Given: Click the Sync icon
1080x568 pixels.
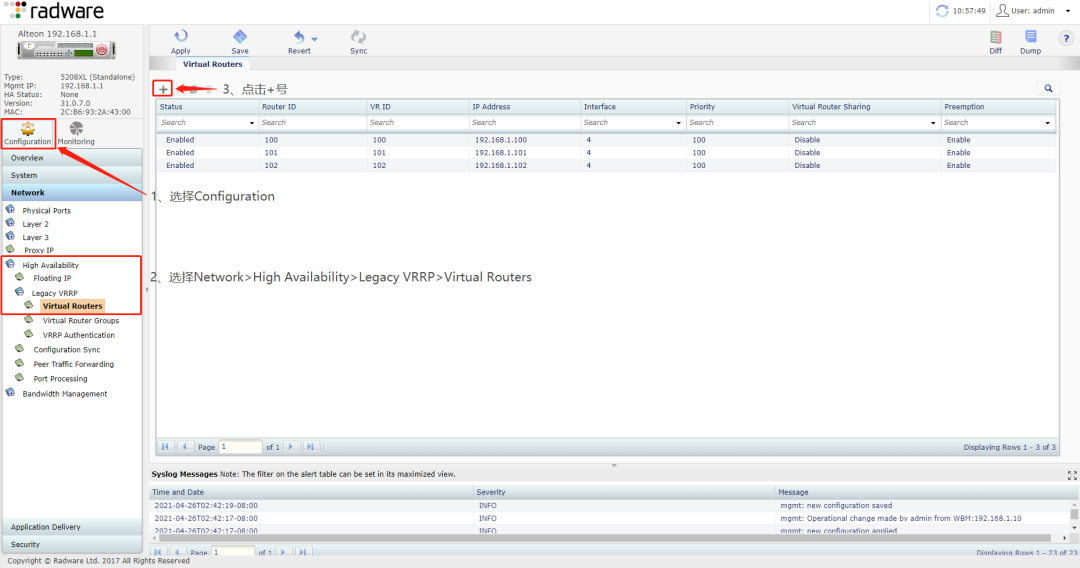Looking at the screenshot, I should pyautogui.click(x=358, y=38).
